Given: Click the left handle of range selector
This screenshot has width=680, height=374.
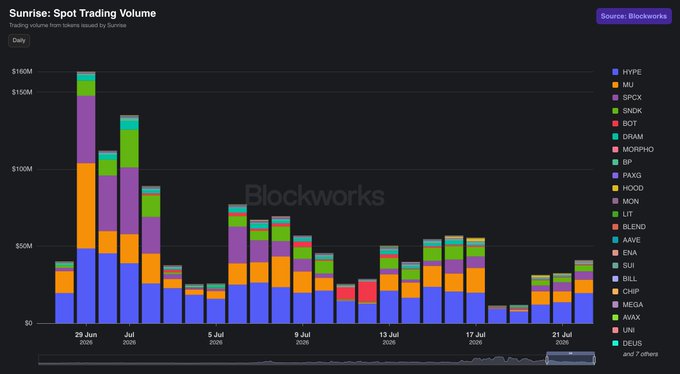Looking at the screenshot, I should pyautogui.click(x=547, y=360).
